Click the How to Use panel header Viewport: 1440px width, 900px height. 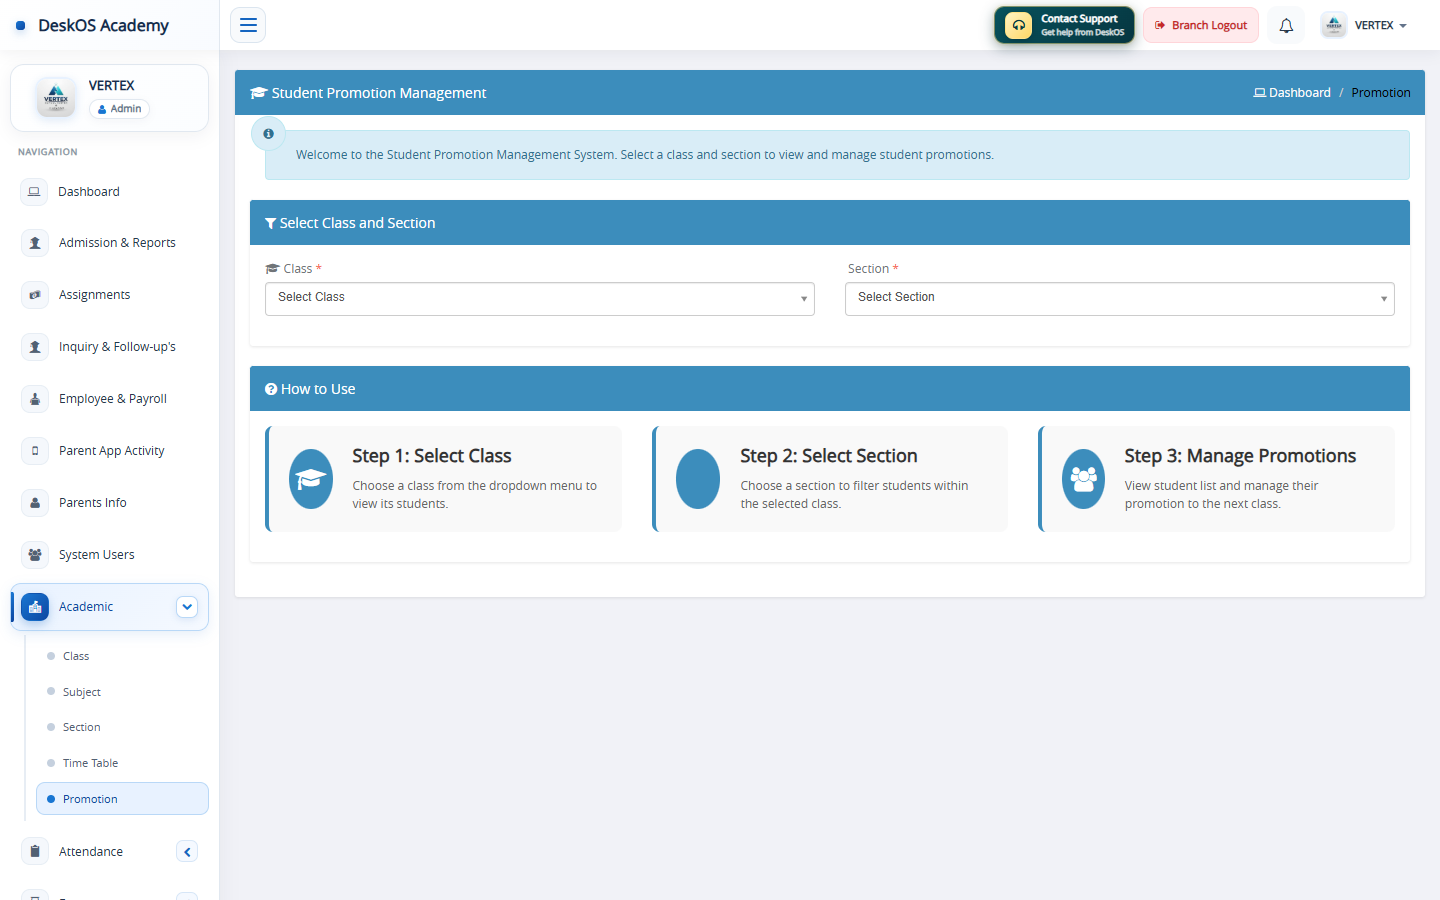click(x=830, y=389)
